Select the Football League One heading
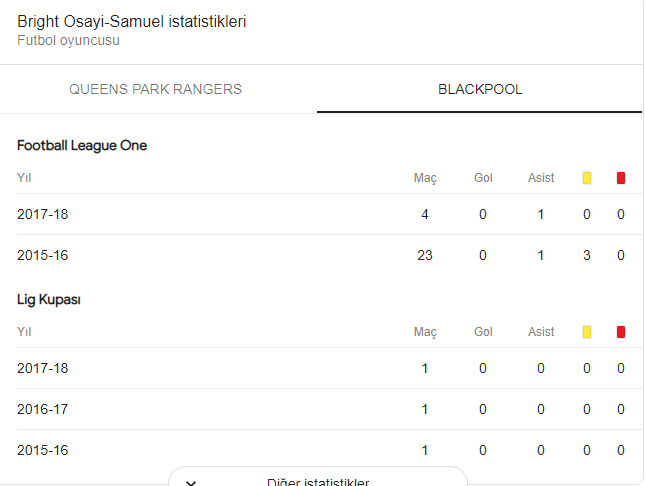The height and width of the screenshot is (486, 645). [82, 145]
